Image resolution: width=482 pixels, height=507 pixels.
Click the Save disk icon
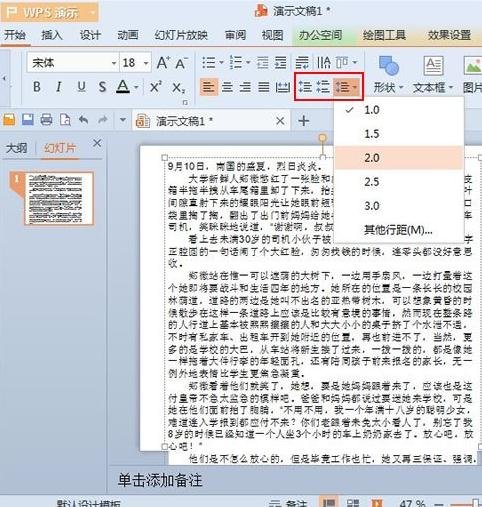click(28, 120)
